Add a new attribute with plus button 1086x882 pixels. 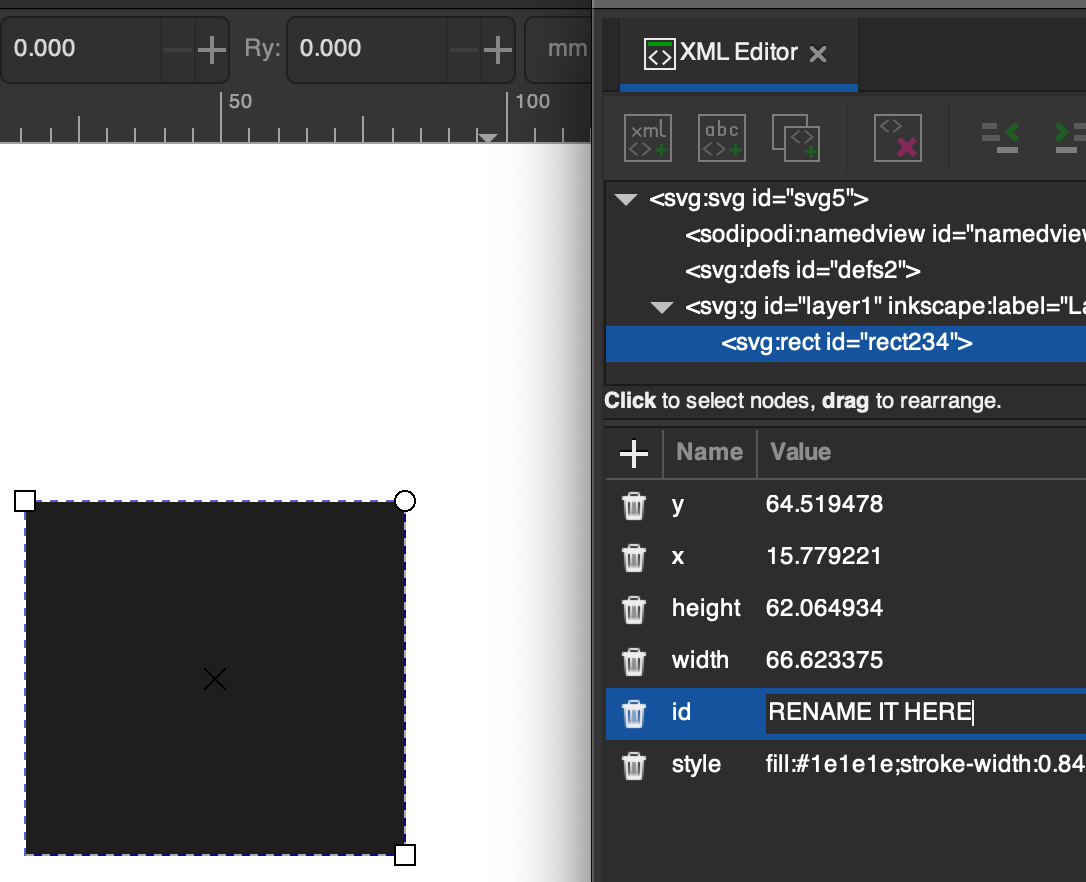point(634,454)
